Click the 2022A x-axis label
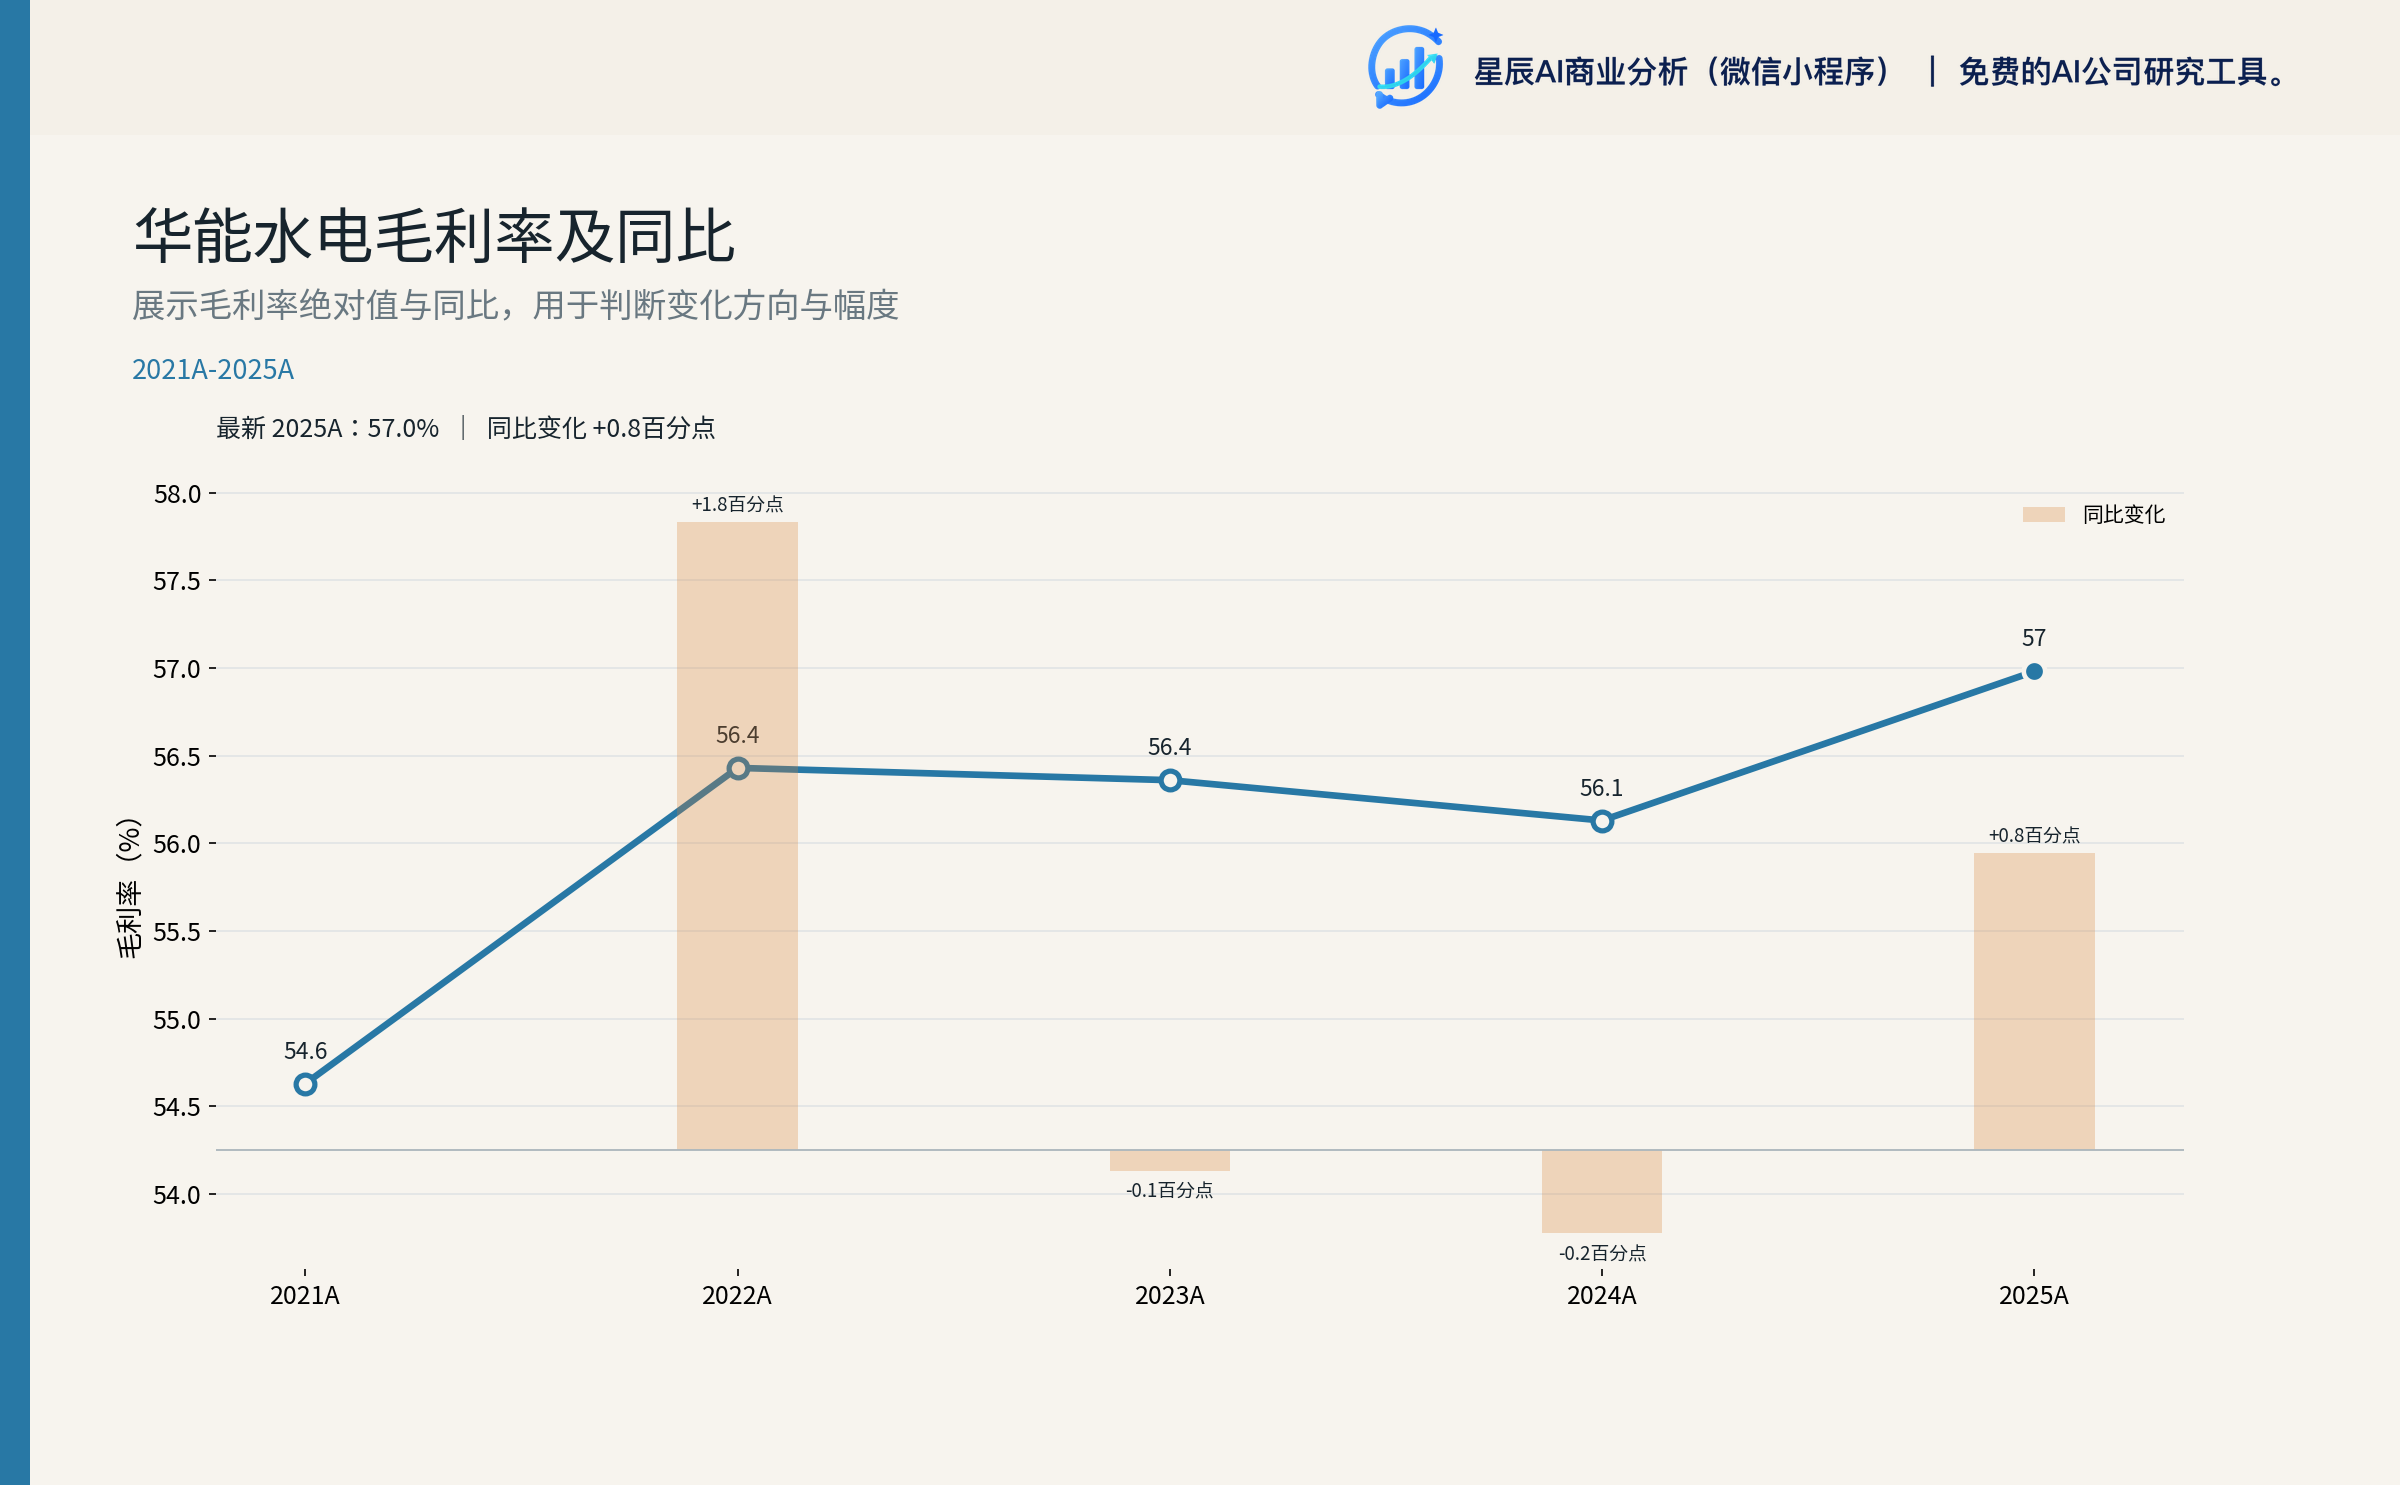The image size is (2400, 1485). click(x=737, y=1296)
